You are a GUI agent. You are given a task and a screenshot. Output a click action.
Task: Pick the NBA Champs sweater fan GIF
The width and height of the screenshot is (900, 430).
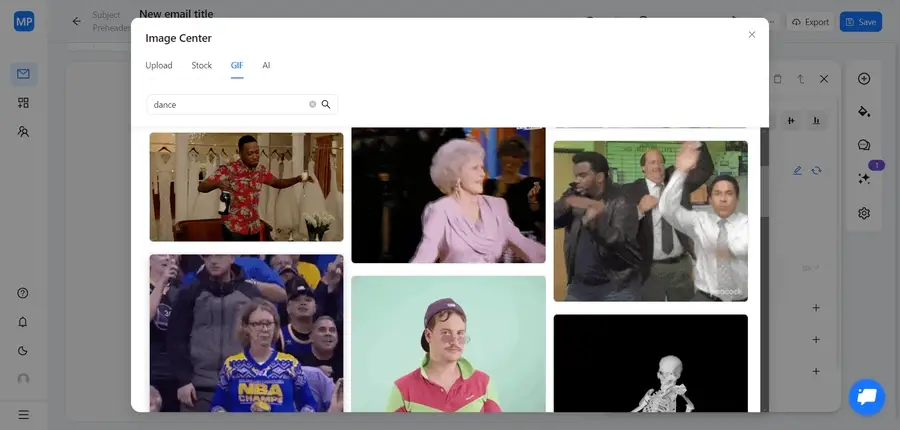click(246, 333)
